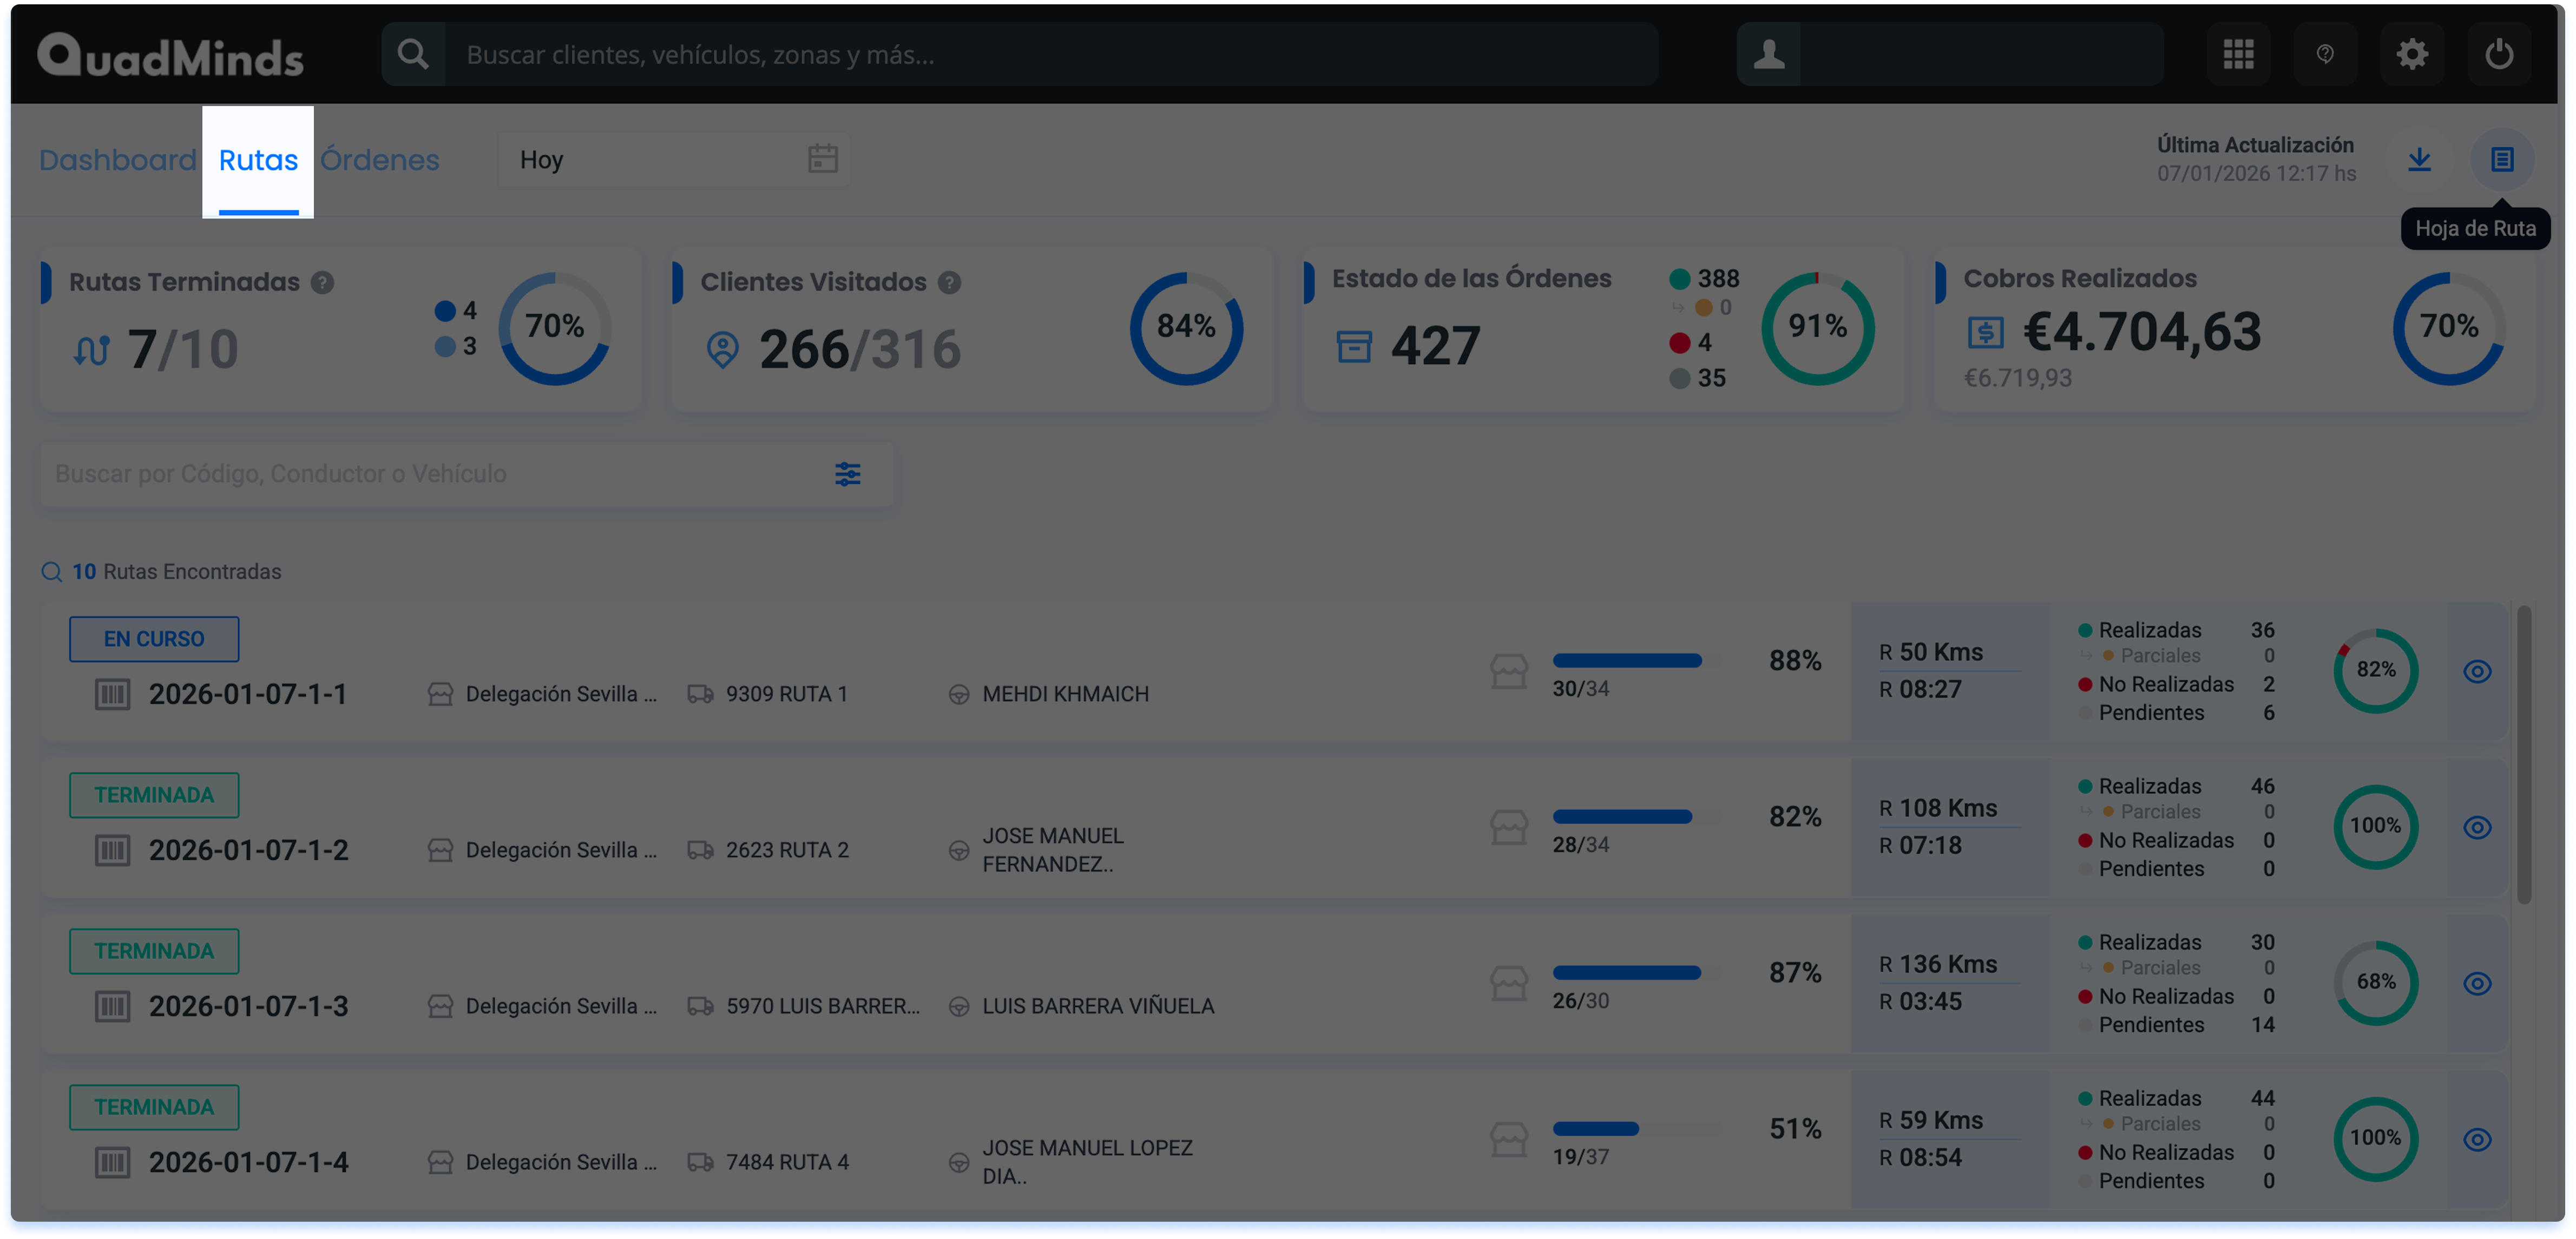The width and height of the screenshot is (2576, 1239).
Task: Click the help question mark icon in header
Action: [2325, 54]
